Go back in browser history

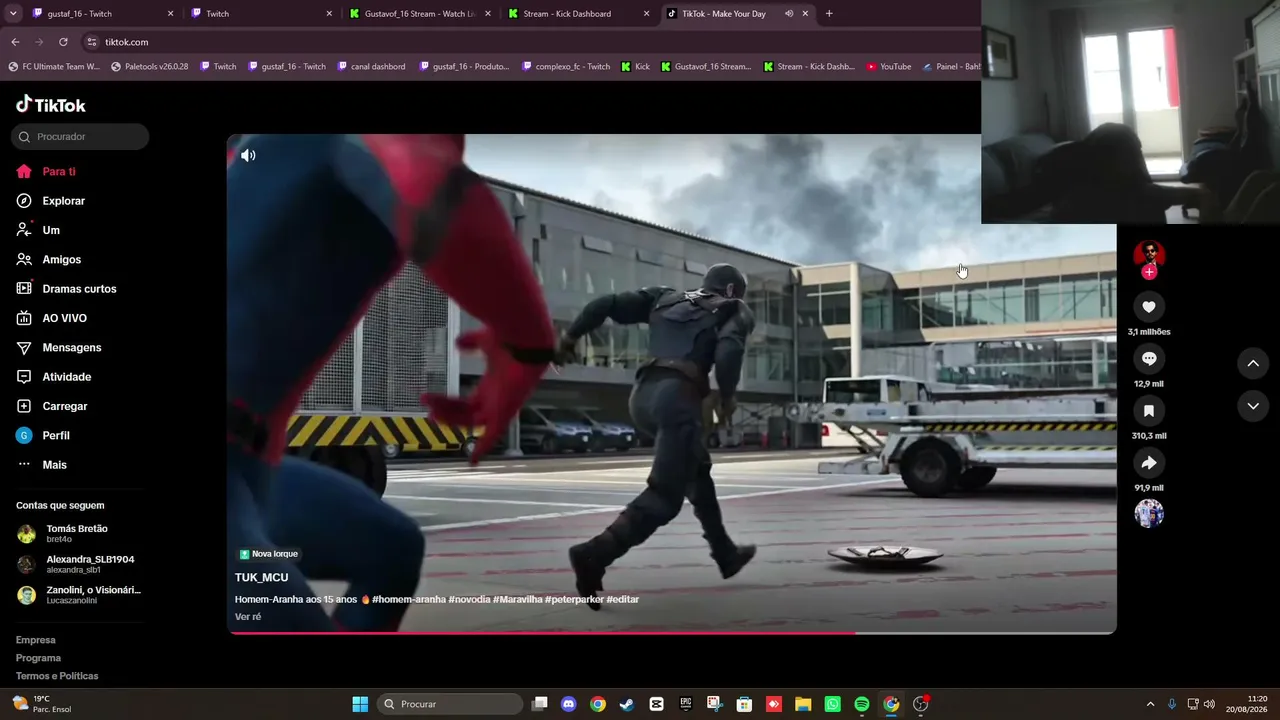[x=15, y=42]
